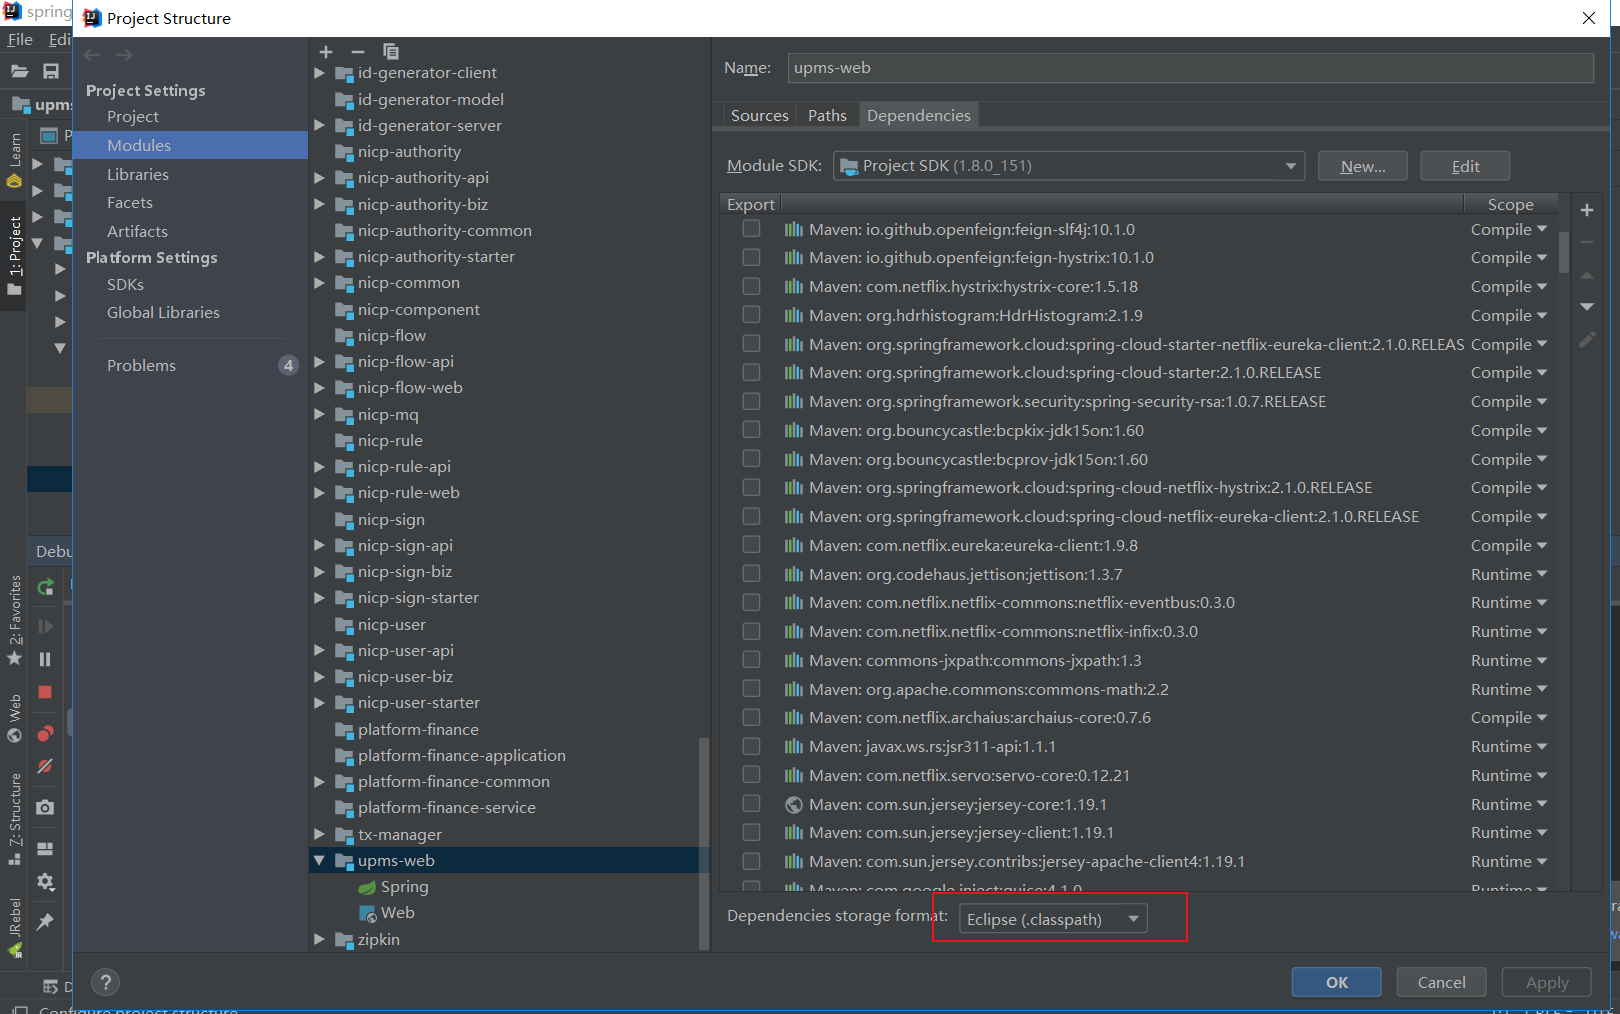Image resolution: width=1620 pixels, height=1014 pixels.
Task: Pause program with the pause icon
Action: coord(45,659)
